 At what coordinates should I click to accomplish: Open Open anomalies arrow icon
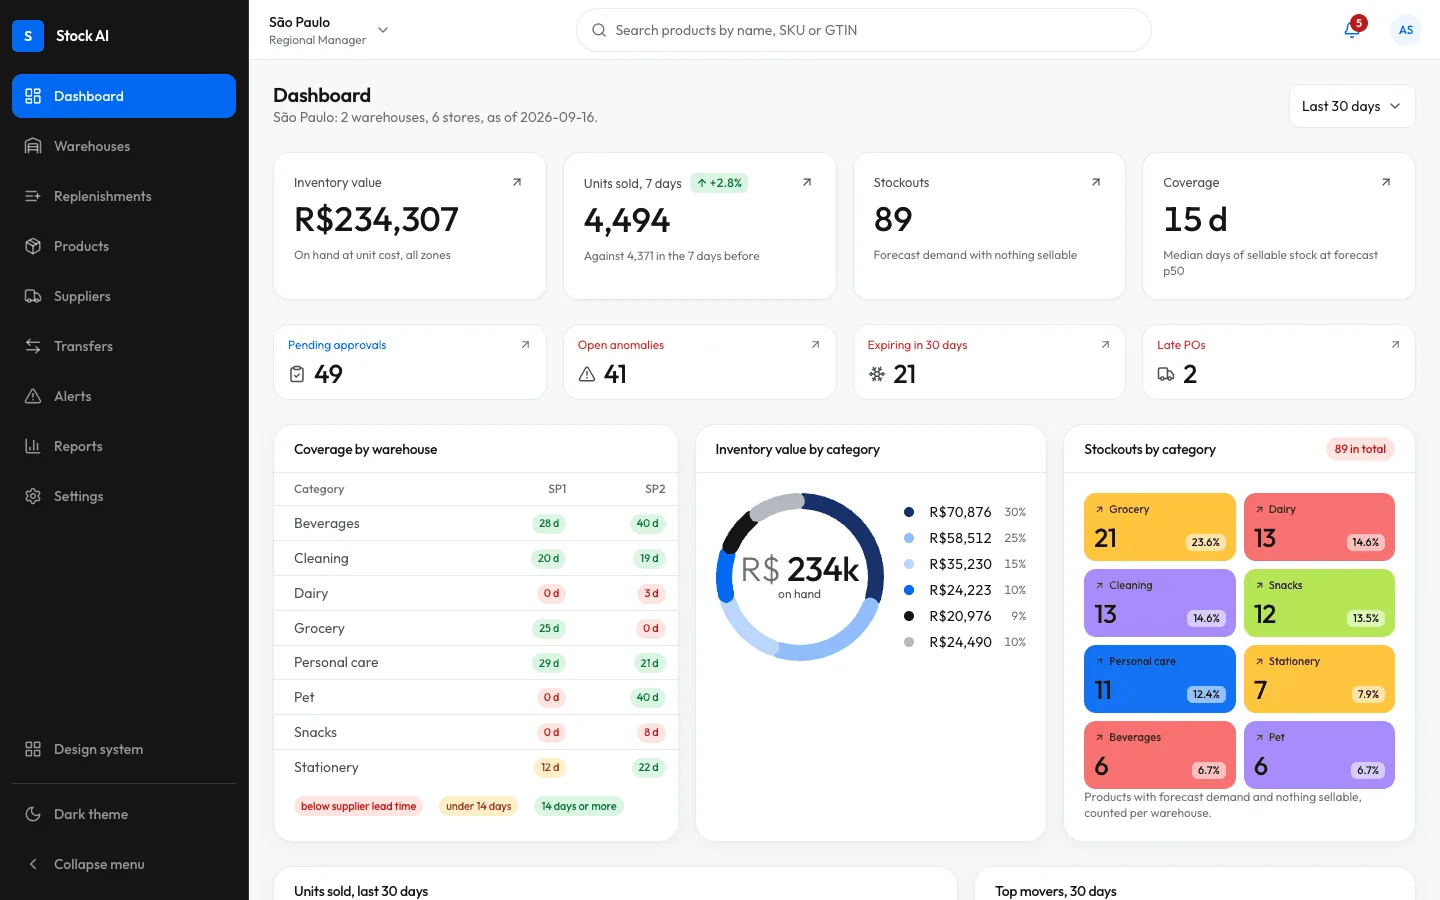point(816,345)
